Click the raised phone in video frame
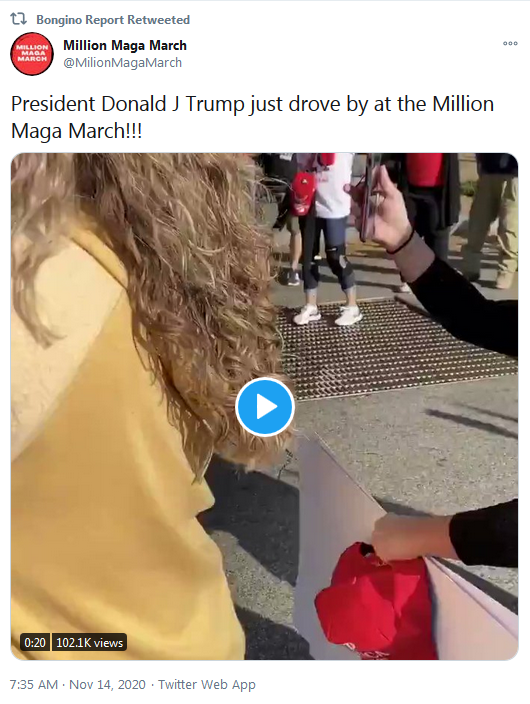Screen dimensions: 530x704 pyautogui.click(x=369, y=198)
